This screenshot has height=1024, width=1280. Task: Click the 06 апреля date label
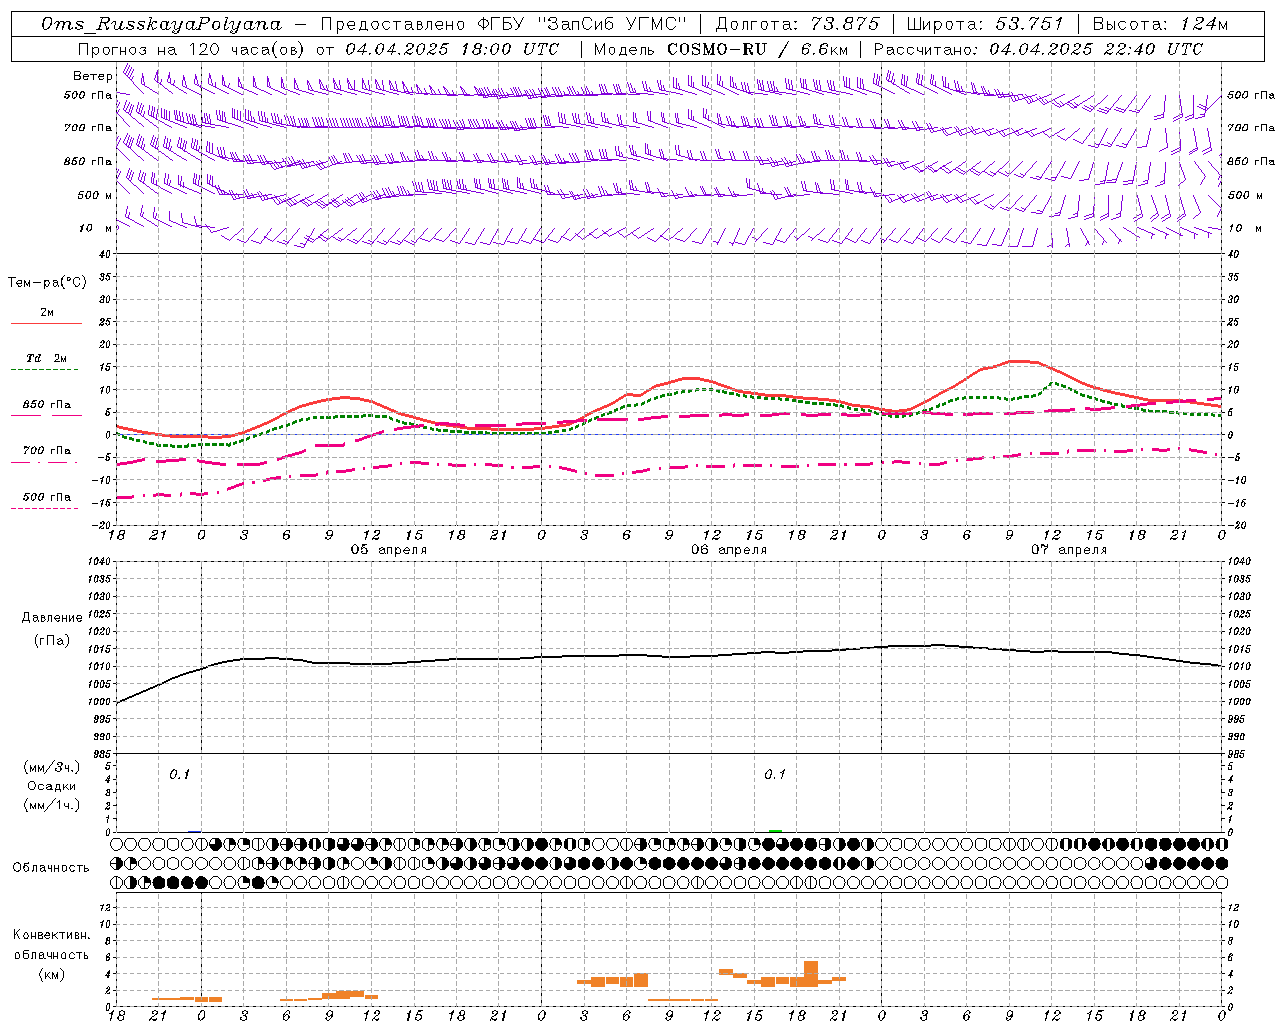coord(729,550)
